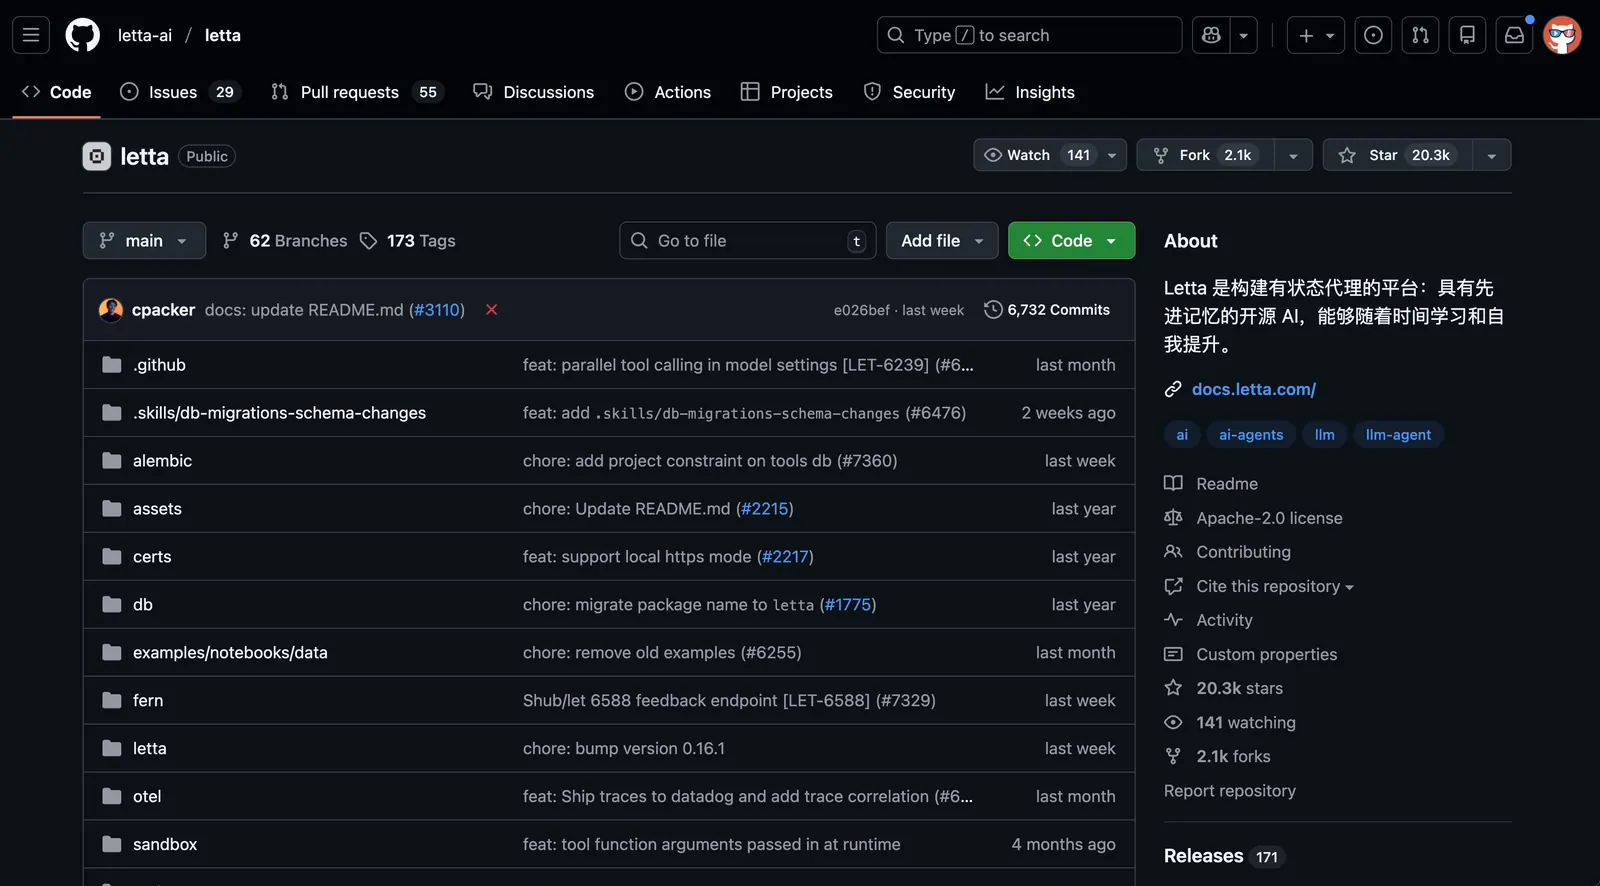Open the notifications inbox icon
This screenshot has height=886, width=1600.
[x=1514, y=35]
